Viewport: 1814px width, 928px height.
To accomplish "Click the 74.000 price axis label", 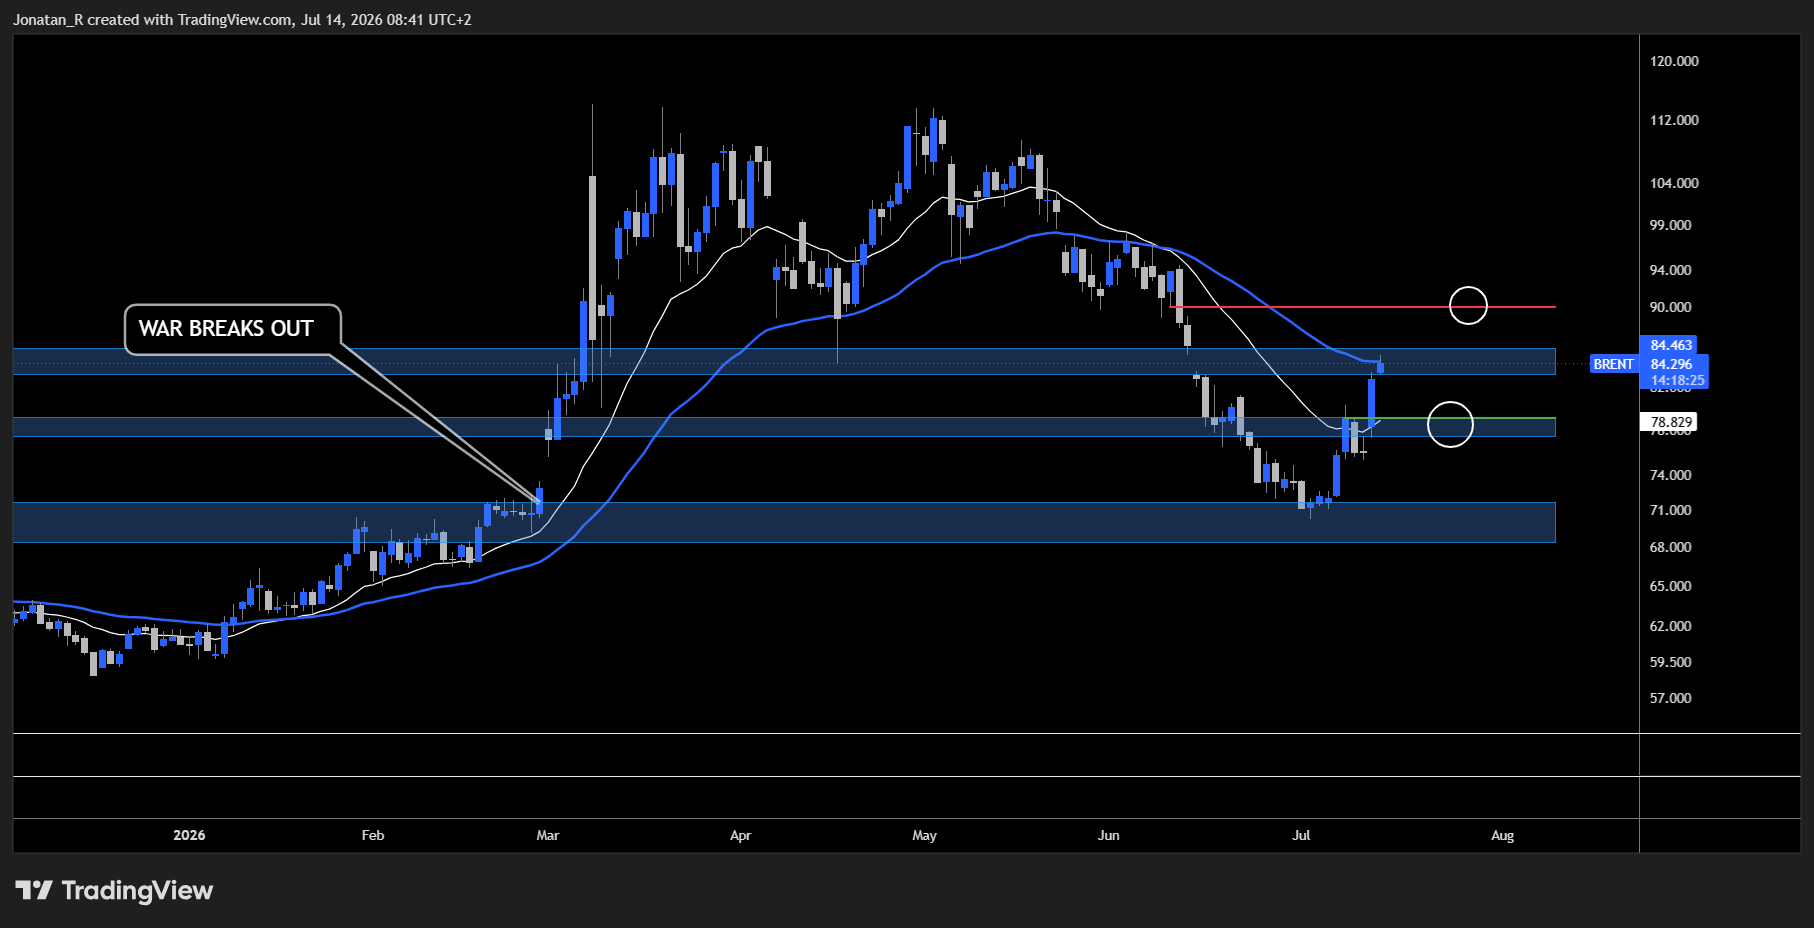I will click(1670, 475).
